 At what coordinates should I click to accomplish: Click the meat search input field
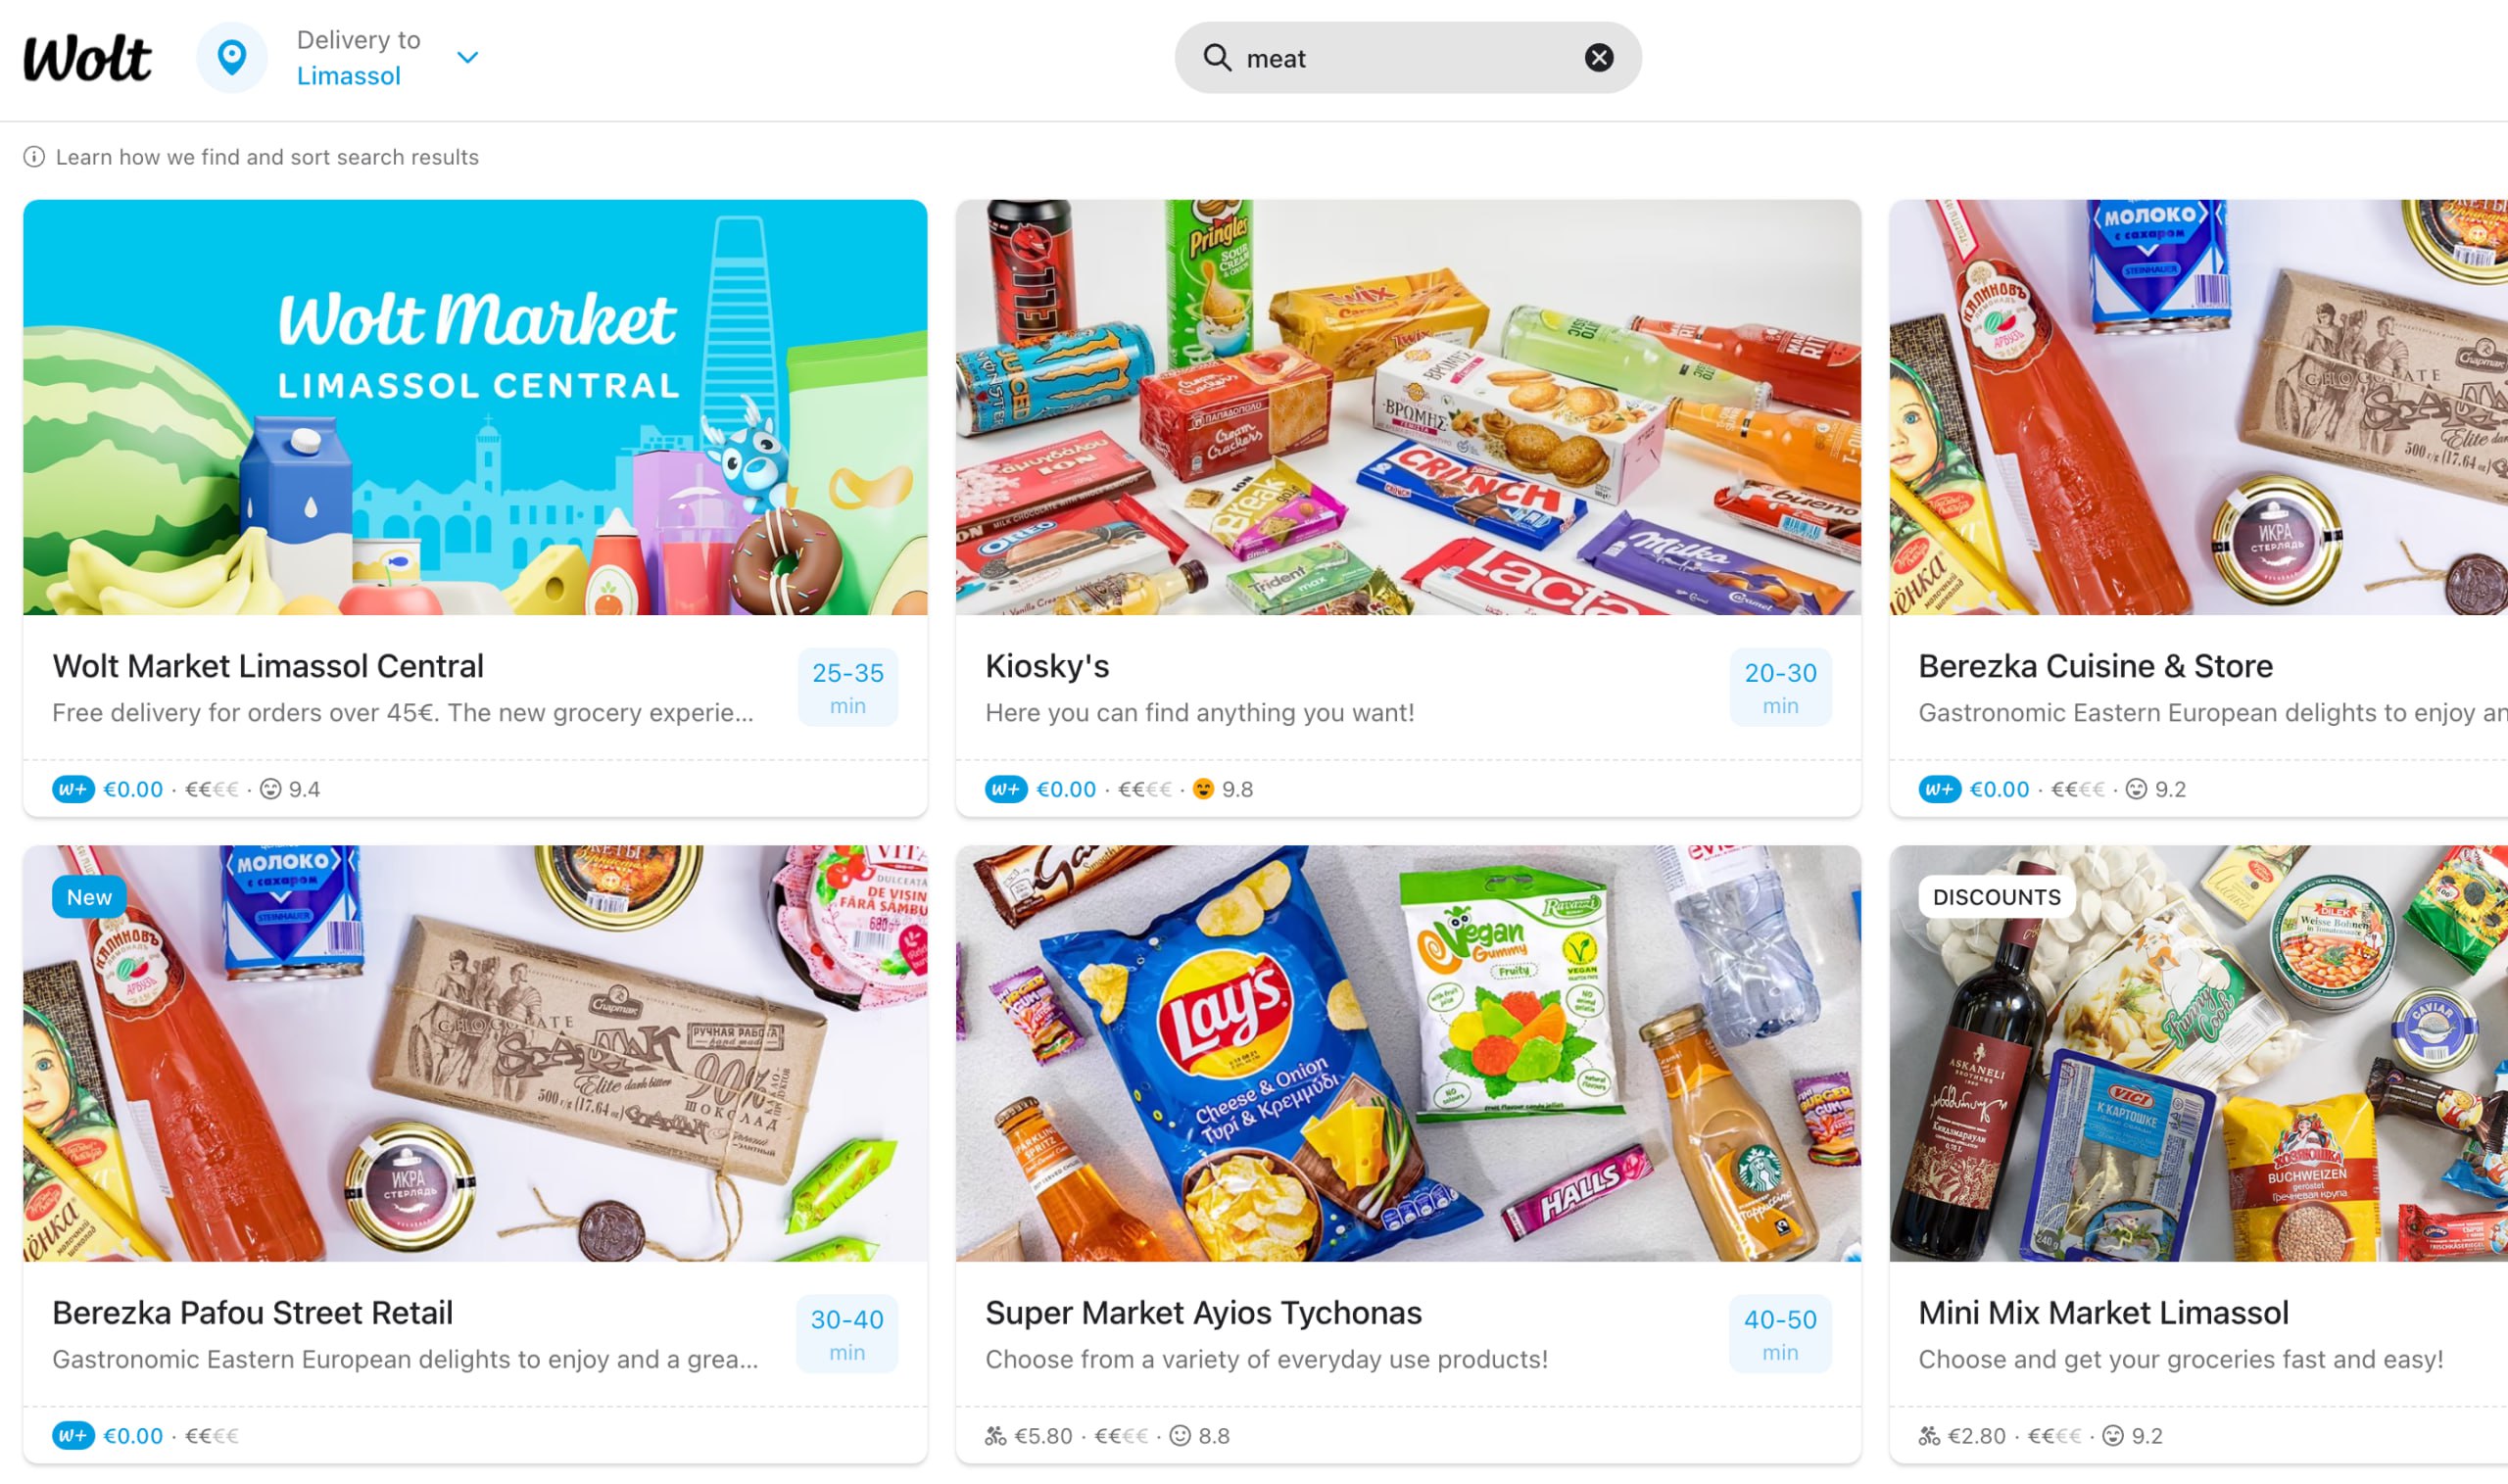pyautogui.click(x=1408, y=58)
